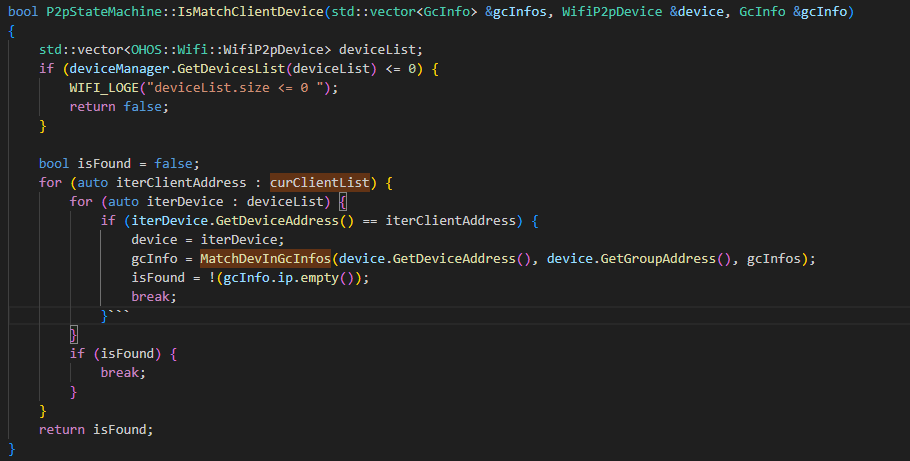Click the bracket-matched brace after deviceList)
Image resolution: width=910 pixels, height=461 pixels.
[343, 201]
